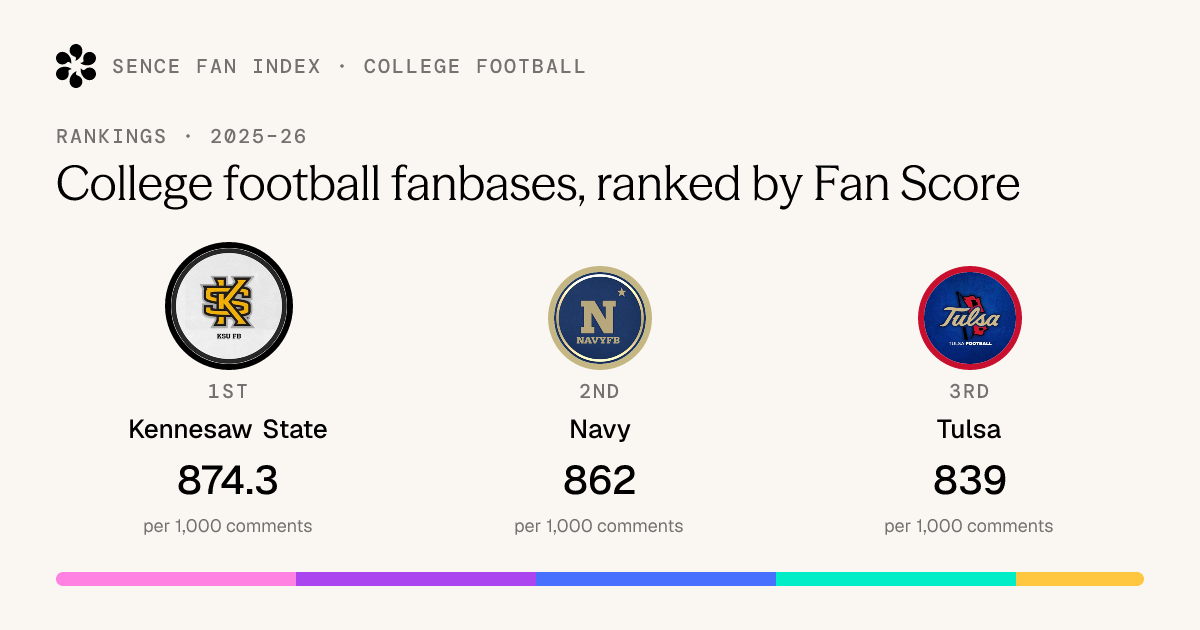Click the 839 fan score value
This screenshot has width=1200, height=630.
(x=969, y=481)
